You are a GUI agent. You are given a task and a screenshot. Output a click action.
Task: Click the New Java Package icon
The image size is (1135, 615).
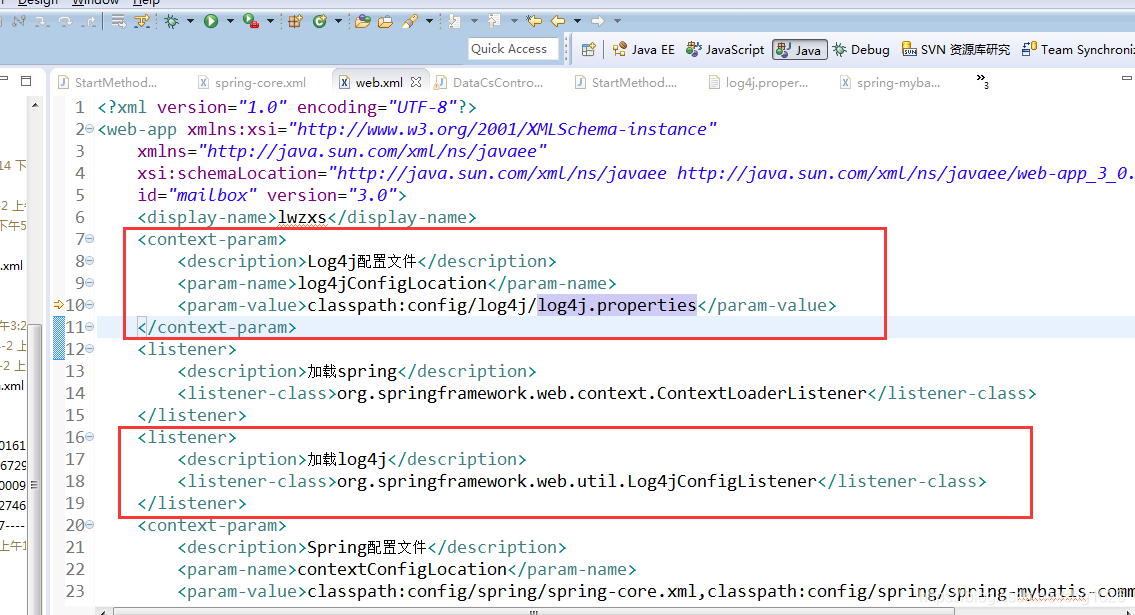pyautogui.click(x=295, y=21)
